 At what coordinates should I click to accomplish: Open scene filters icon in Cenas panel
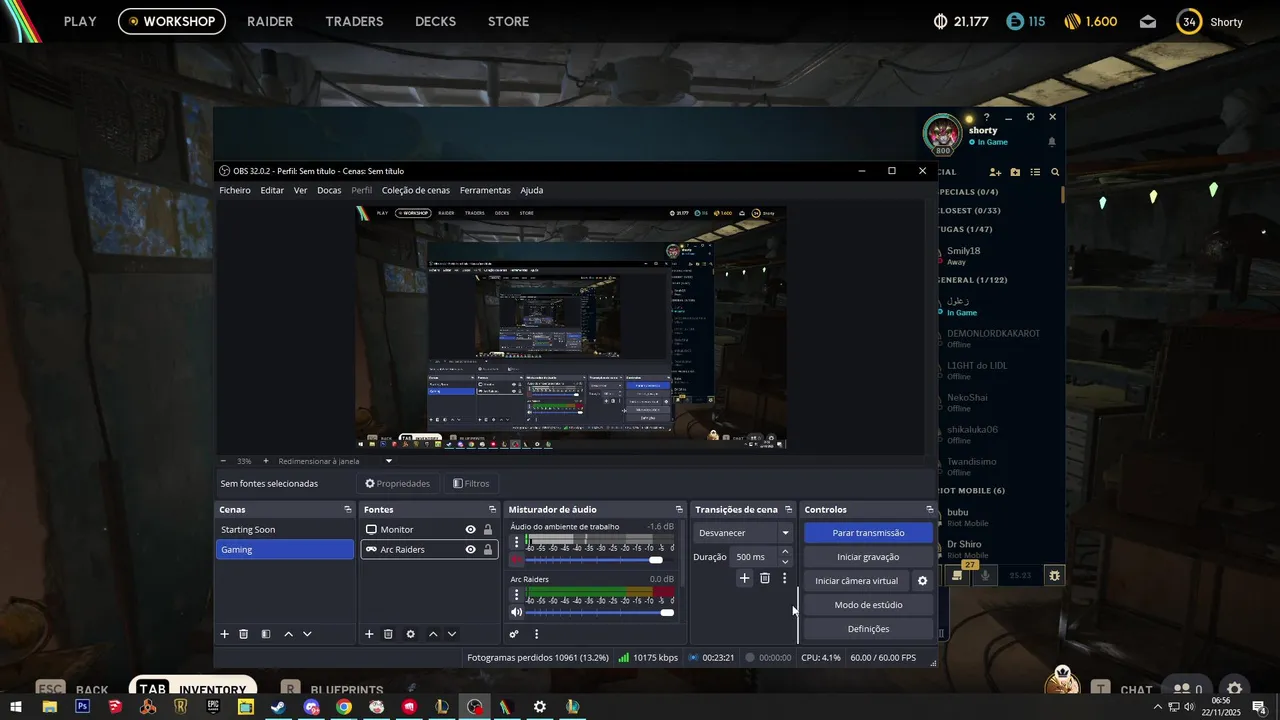tap(266, 634)
